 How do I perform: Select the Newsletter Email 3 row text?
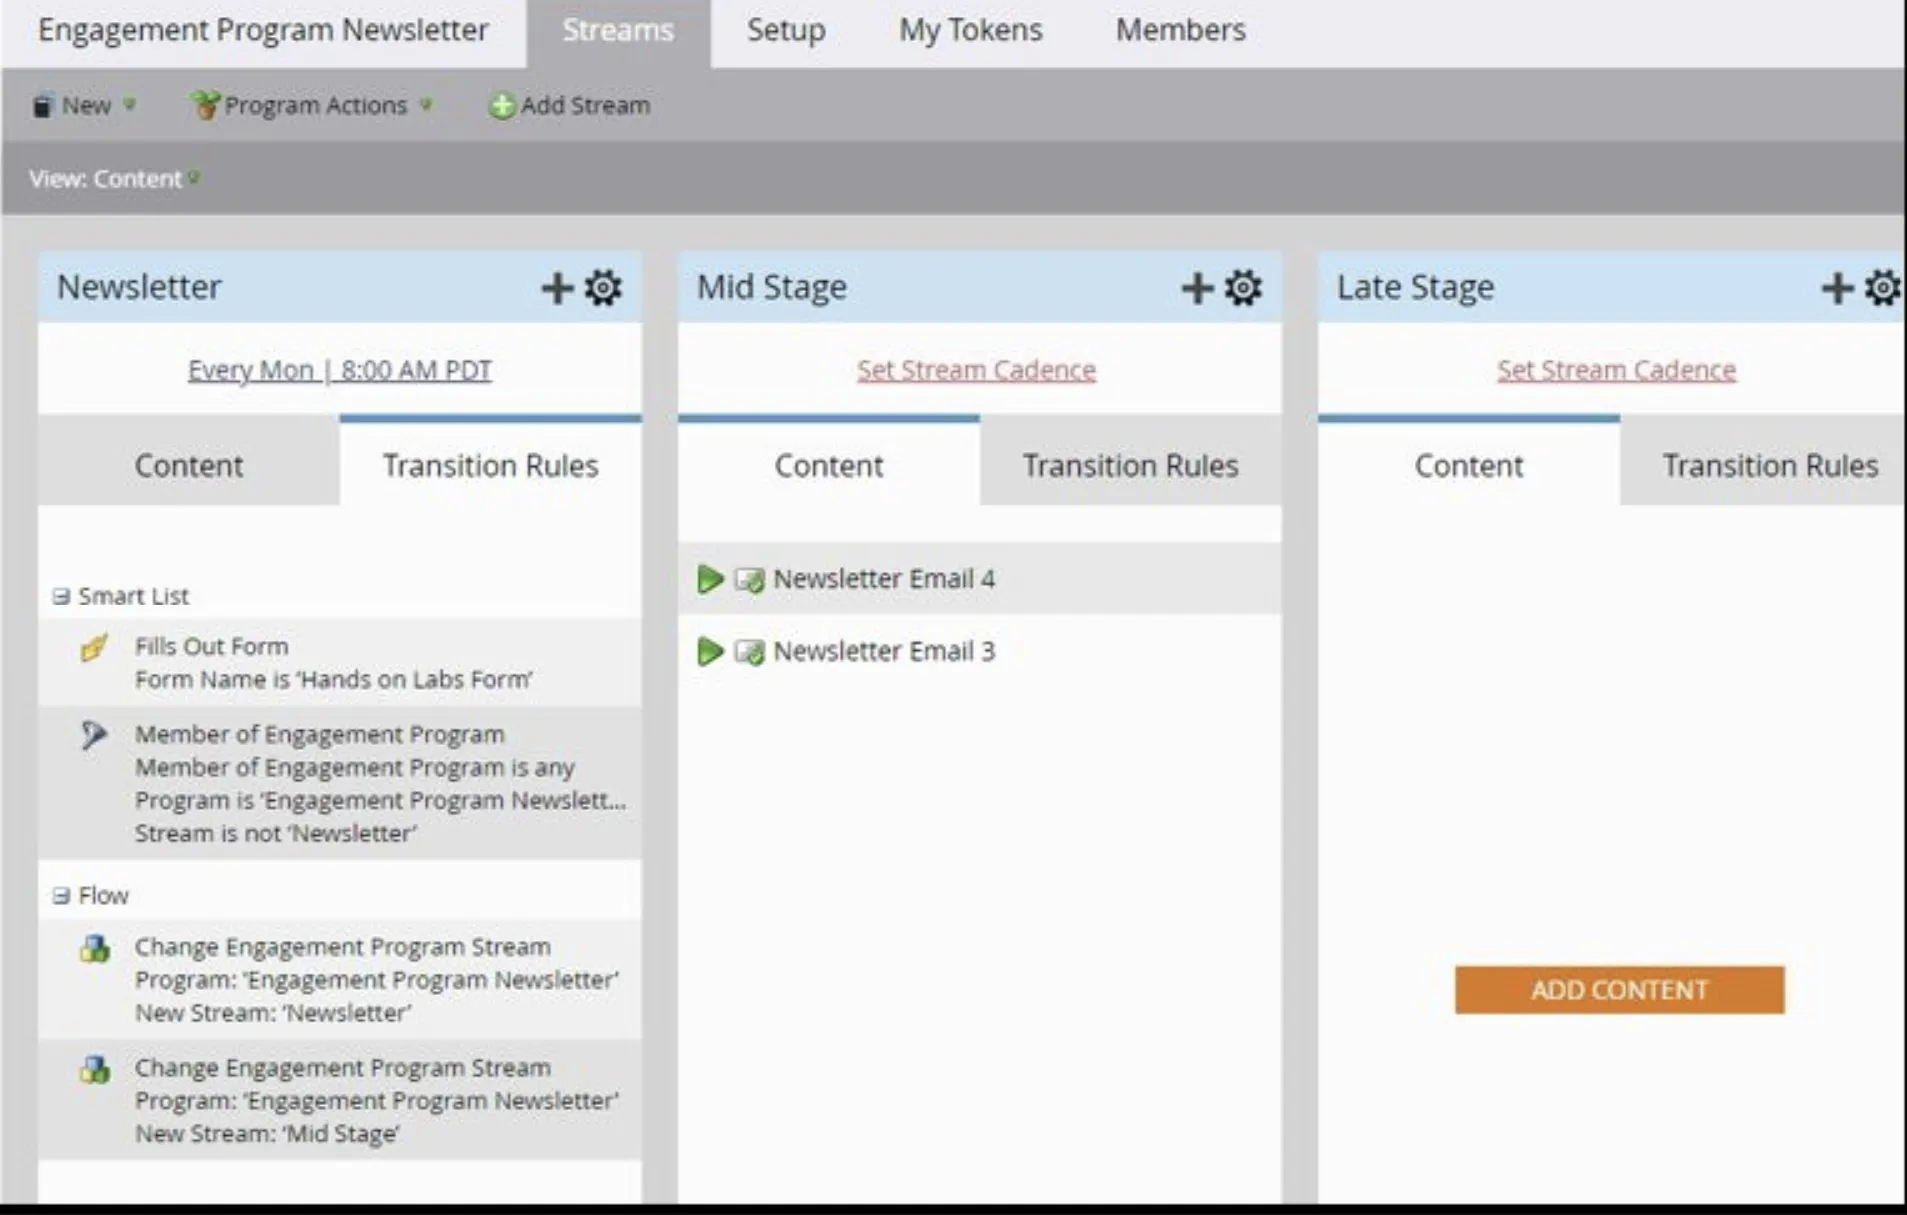(884, 652)
